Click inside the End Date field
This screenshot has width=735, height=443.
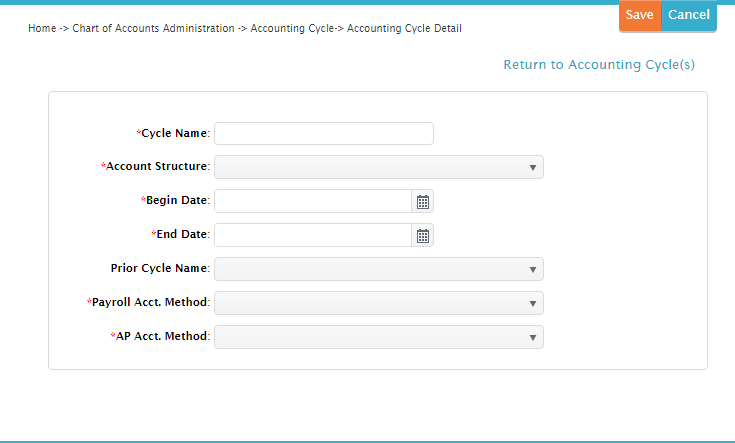pos(313,235)
